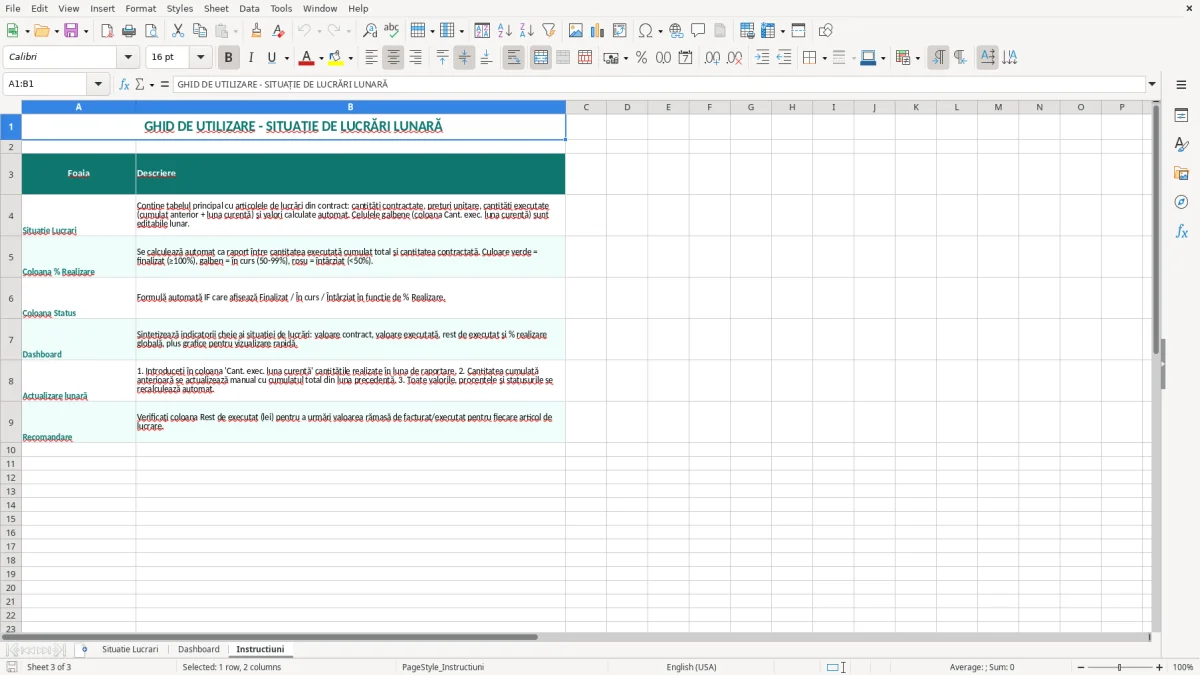Open font color dropdown arrow

321,58
